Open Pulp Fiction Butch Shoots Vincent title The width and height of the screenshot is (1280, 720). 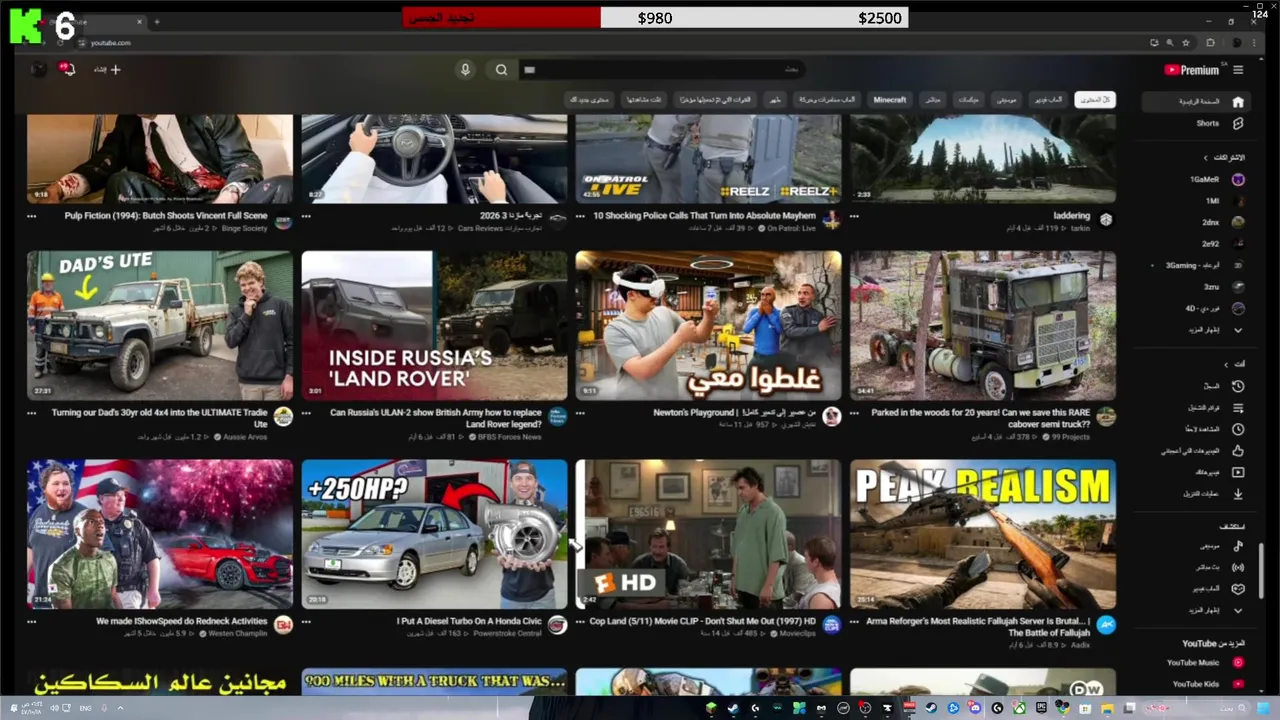click(x=166, y=215)
